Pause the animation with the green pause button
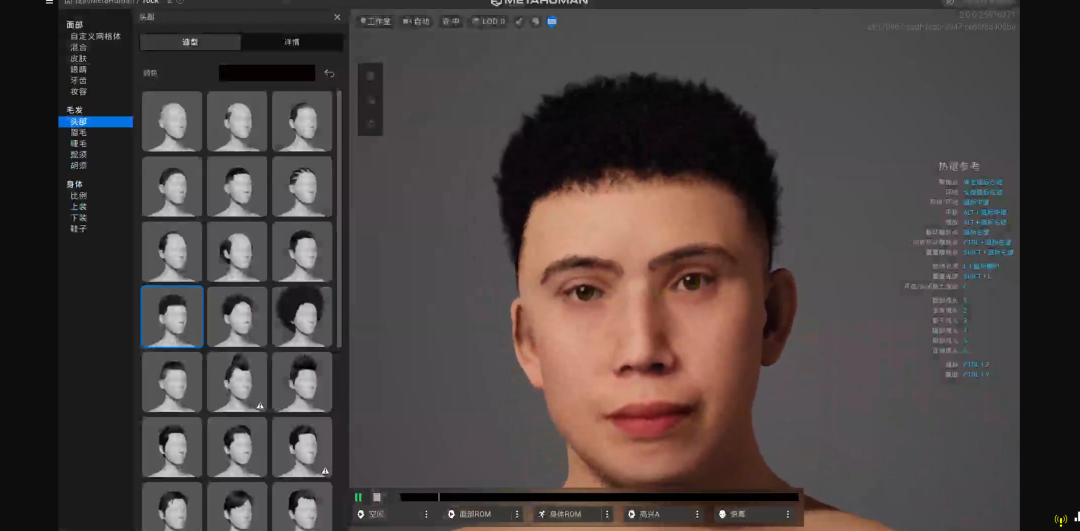 [x=358, y=497]
